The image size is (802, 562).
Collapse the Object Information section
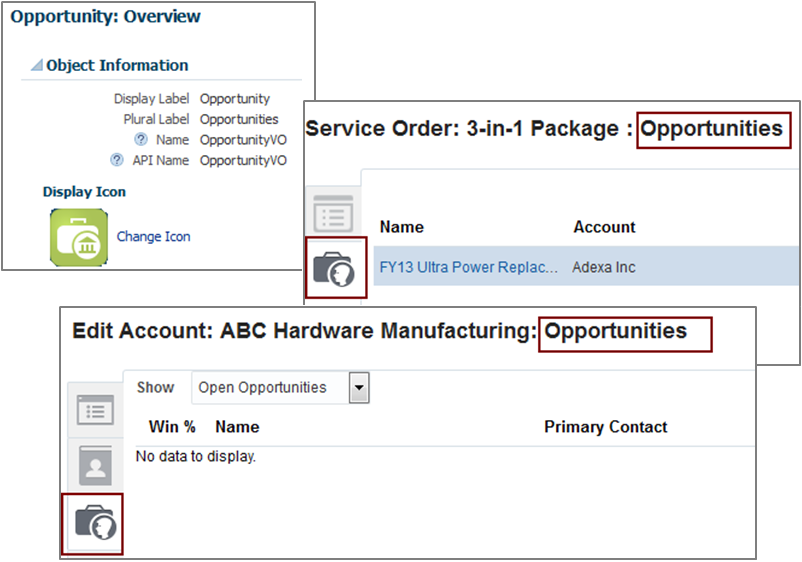pyautogui.click(x=36, y=66)
